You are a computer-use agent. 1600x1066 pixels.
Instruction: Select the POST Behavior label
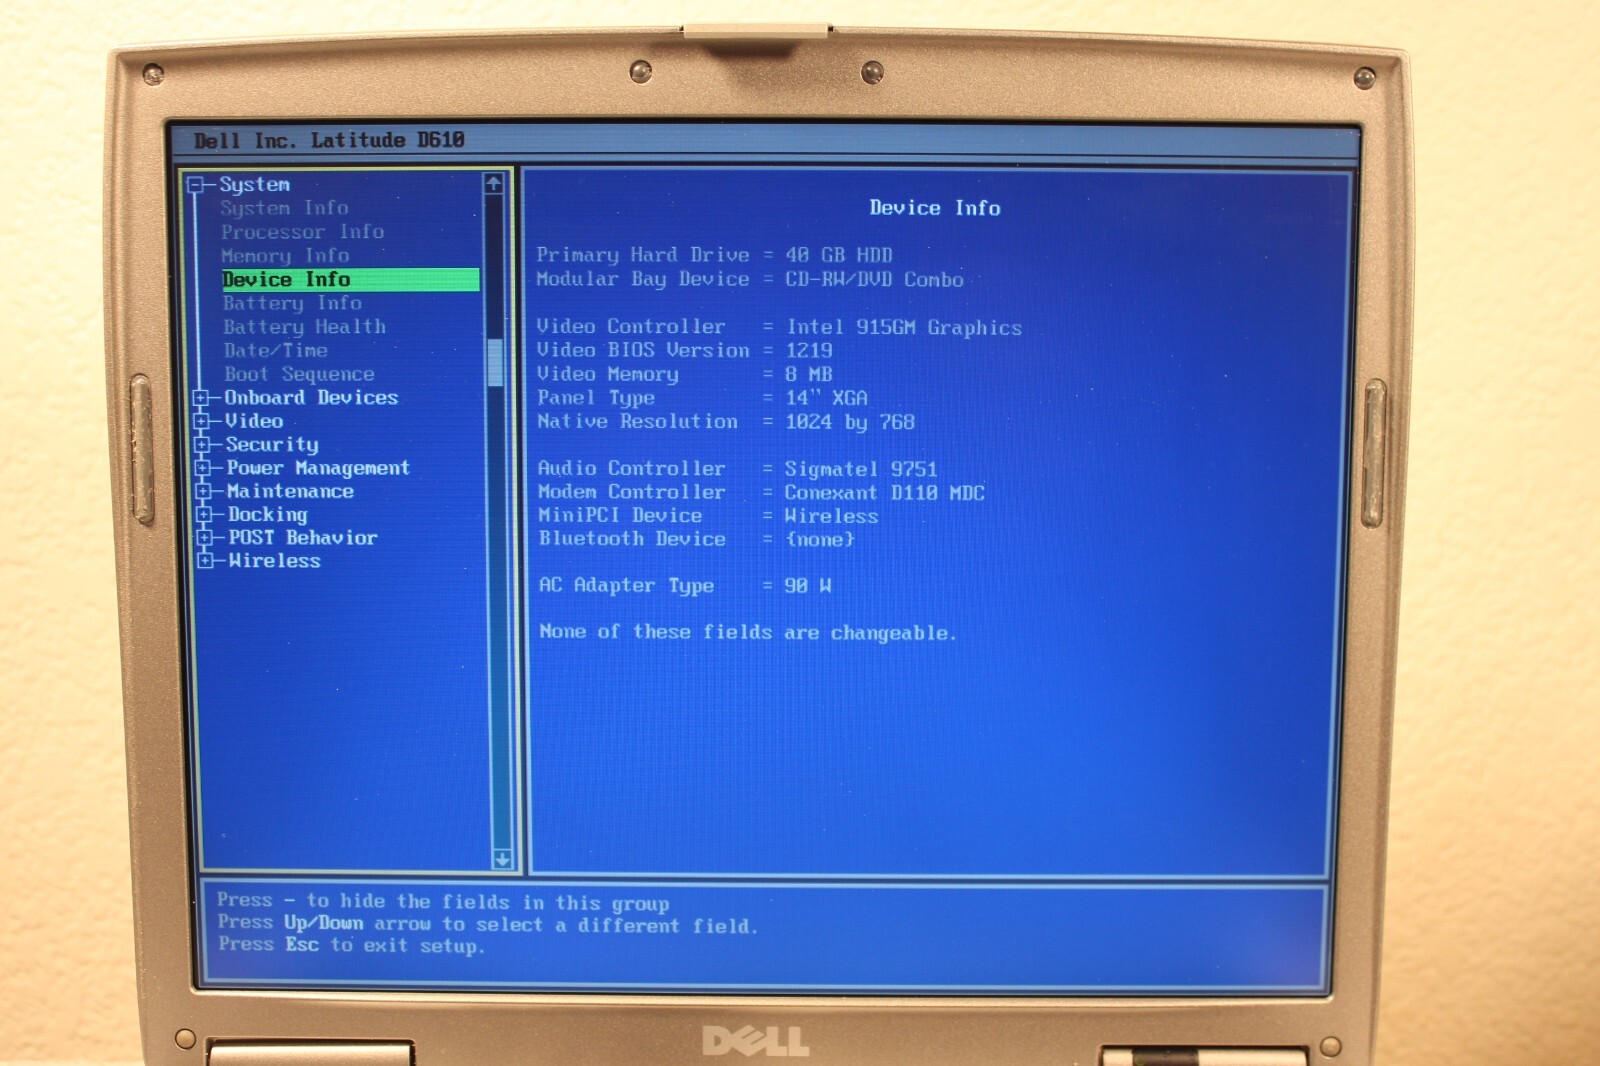click(303, 538)
